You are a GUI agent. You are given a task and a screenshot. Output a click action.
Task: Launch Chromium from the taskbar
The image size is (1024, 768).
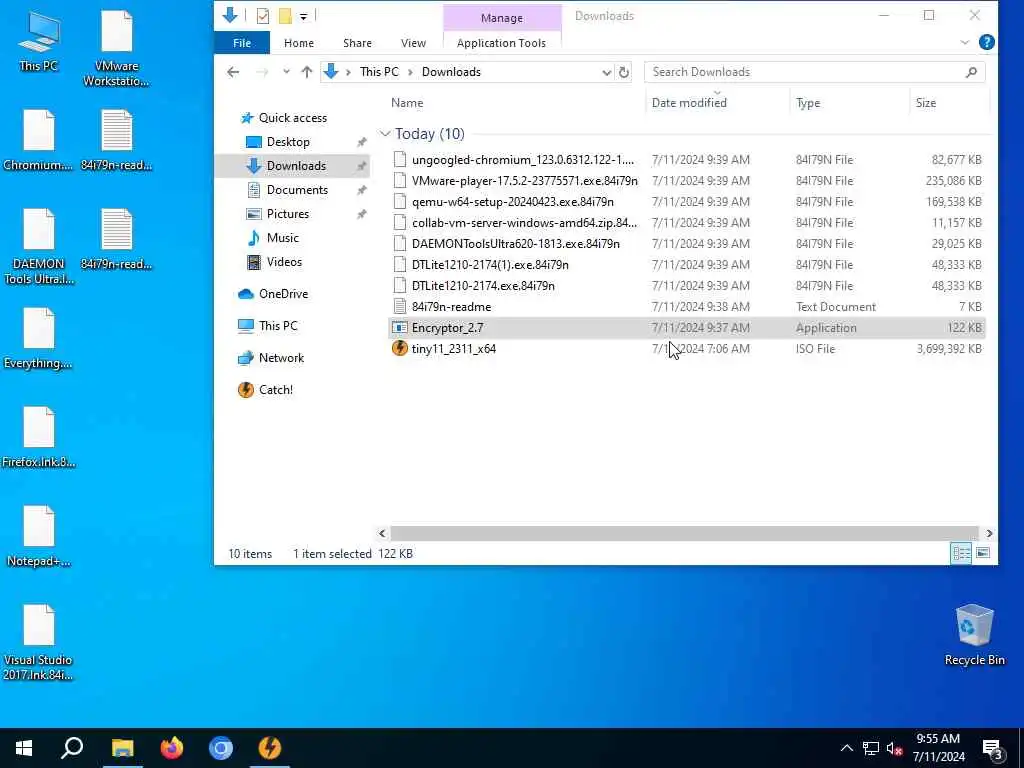click(221, 748)
